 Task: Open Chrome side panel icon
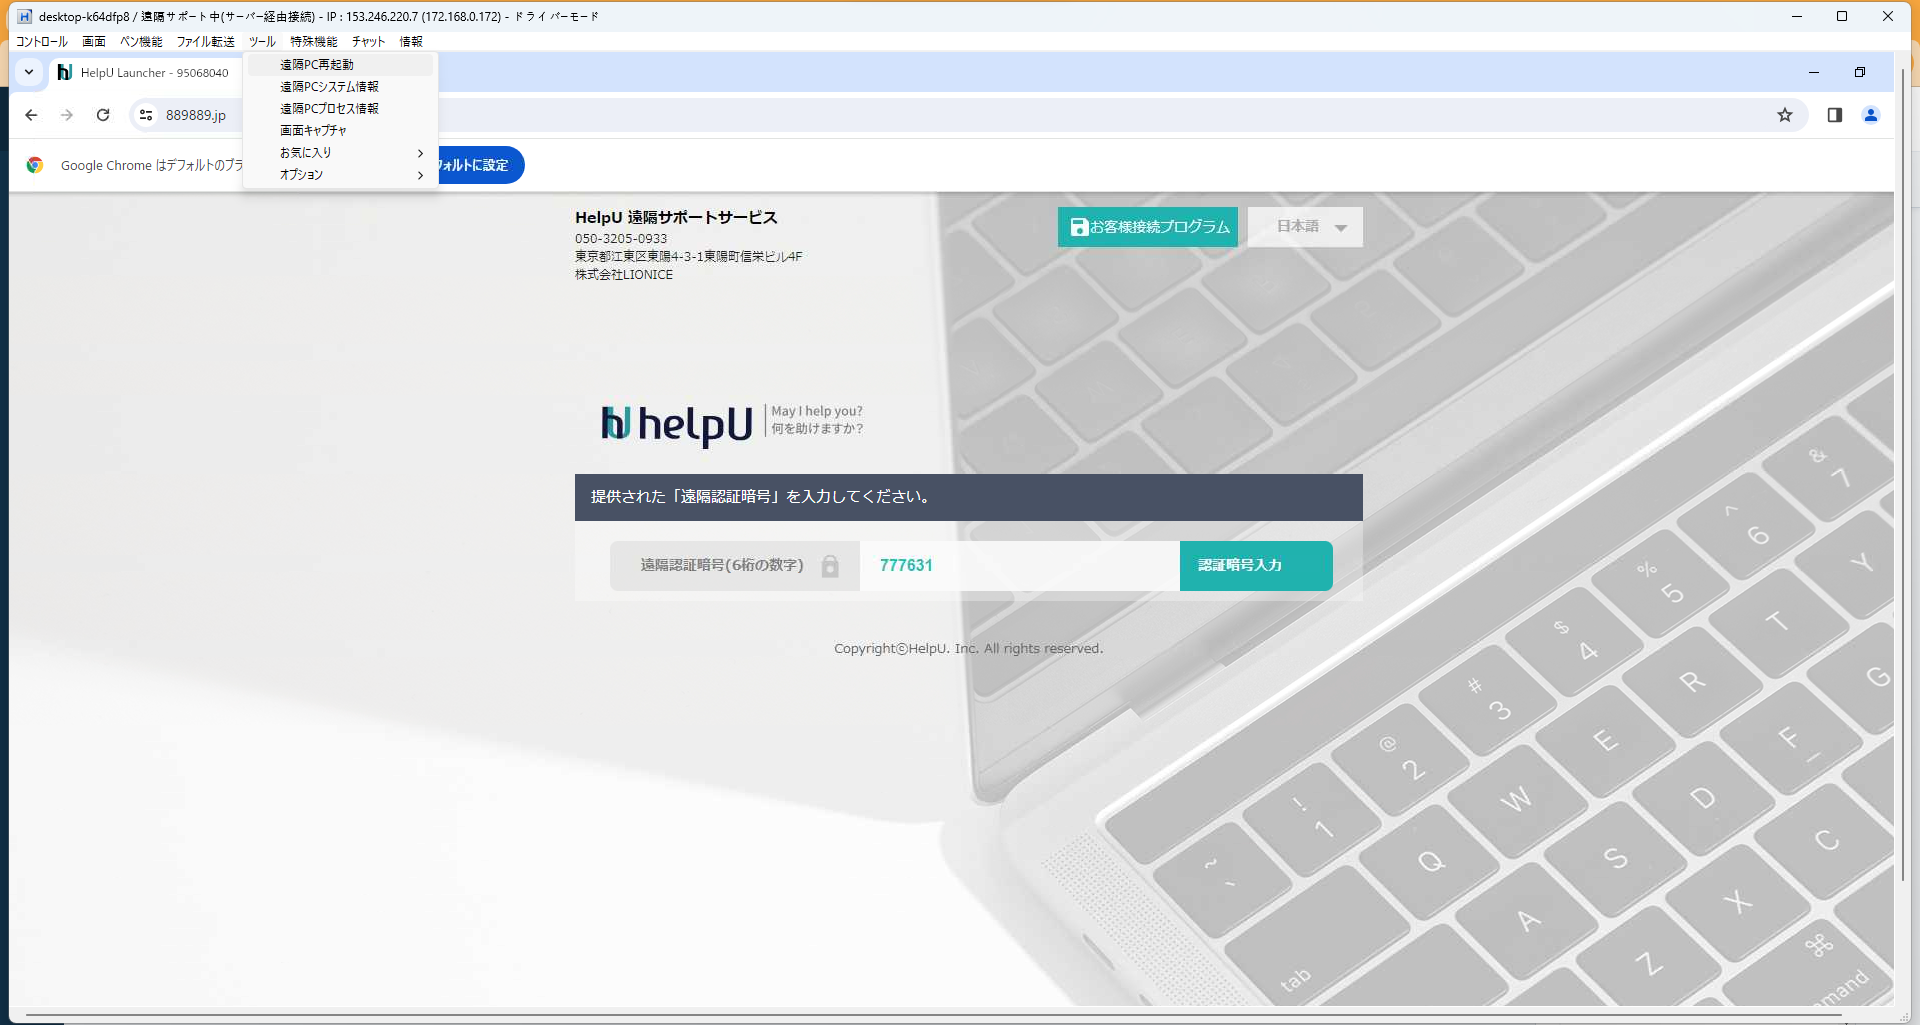[1834, 115]
